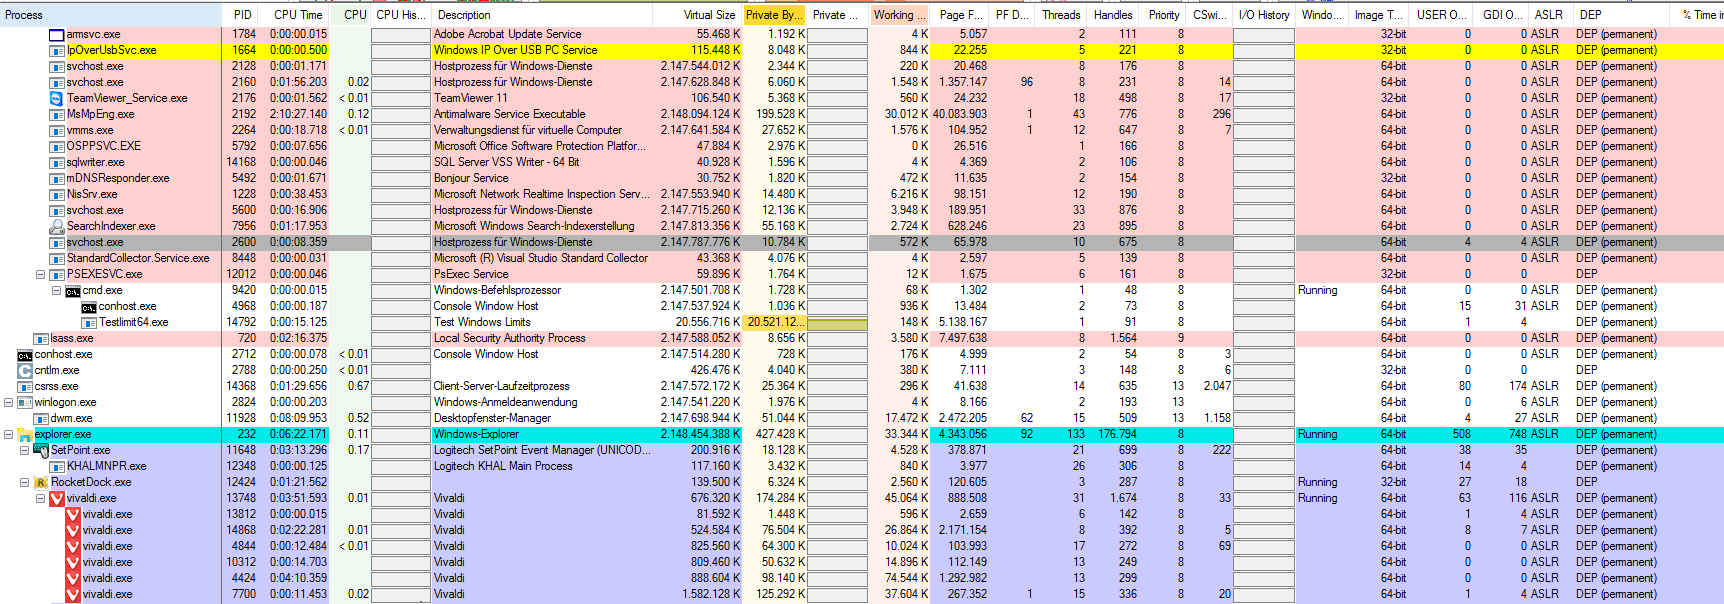This screenshot has width=1724, height=604.
Task: Collapse the PSEXESVC.exe tree node
Action: coord(40,274)
